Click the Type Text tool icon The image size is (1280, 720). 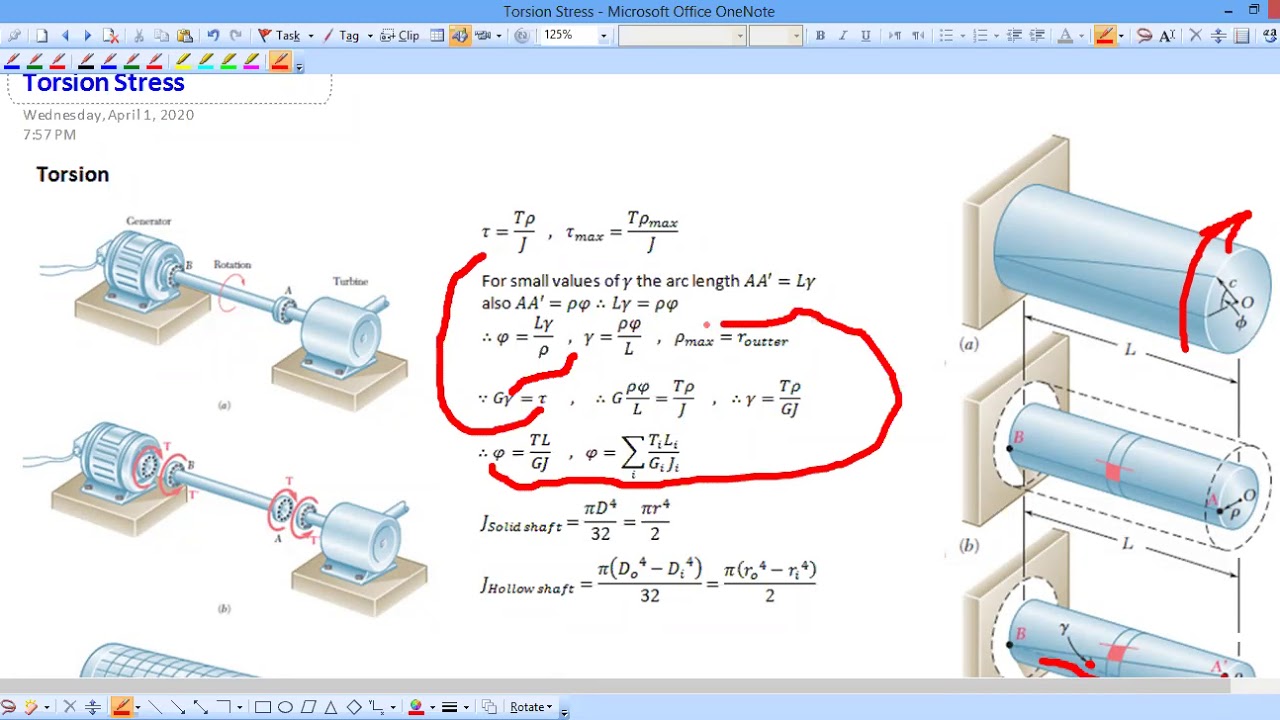tap(1167, 35)
